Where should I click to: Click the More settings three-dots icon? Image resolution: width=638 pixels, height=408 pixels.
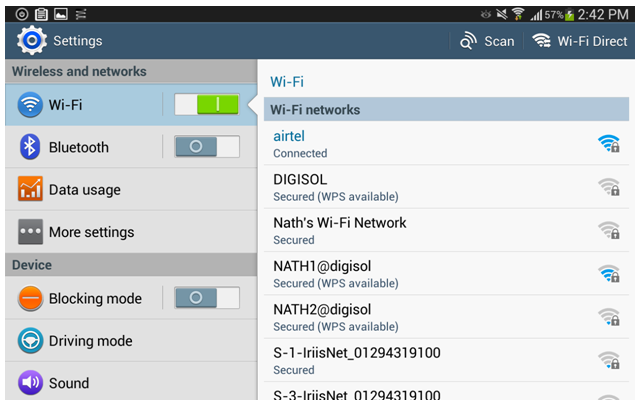click(30, 231)
